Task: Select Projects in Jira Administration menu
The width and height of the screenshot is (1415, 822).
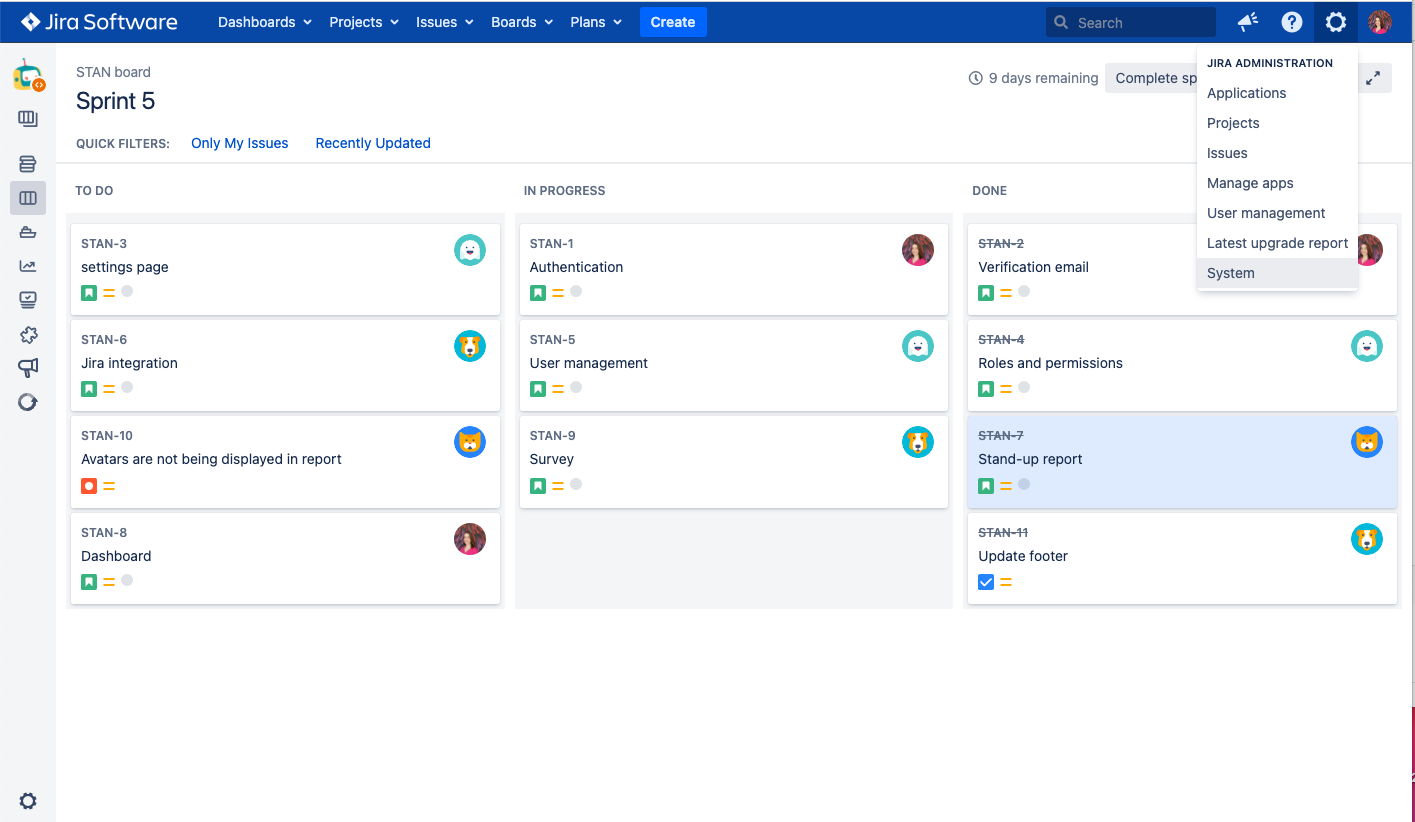Action: click(x=1277, y=123)
